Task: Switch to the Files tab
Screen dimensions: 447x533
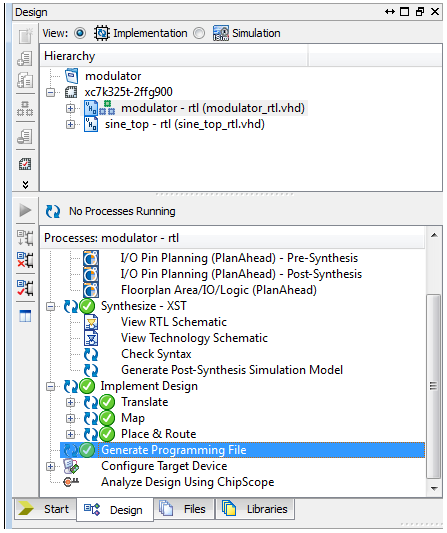Action: (x=184, y=509)
